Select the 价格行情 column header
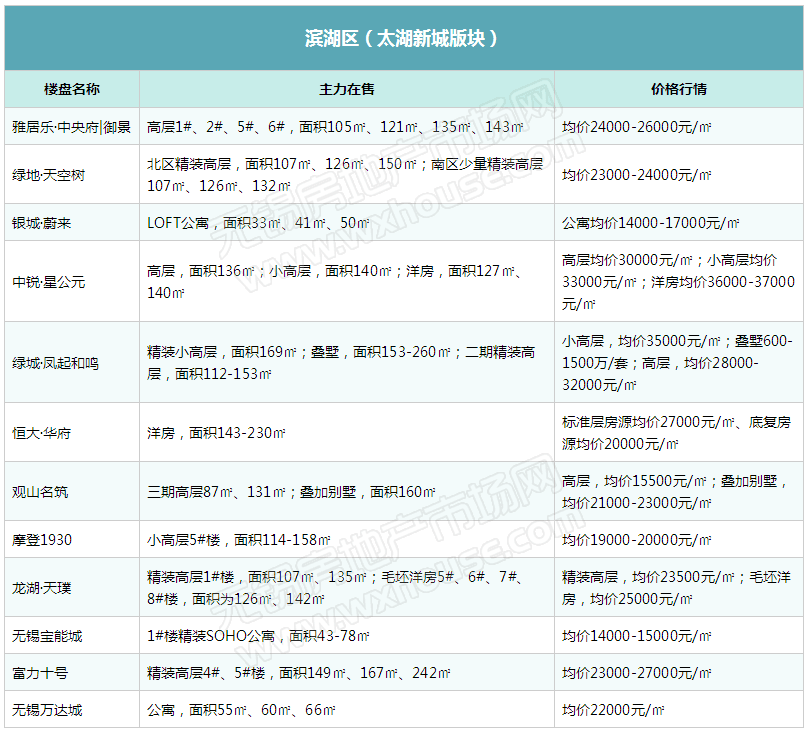The height and width of the screenshot is (733, 810). click(x=679, y=89)
